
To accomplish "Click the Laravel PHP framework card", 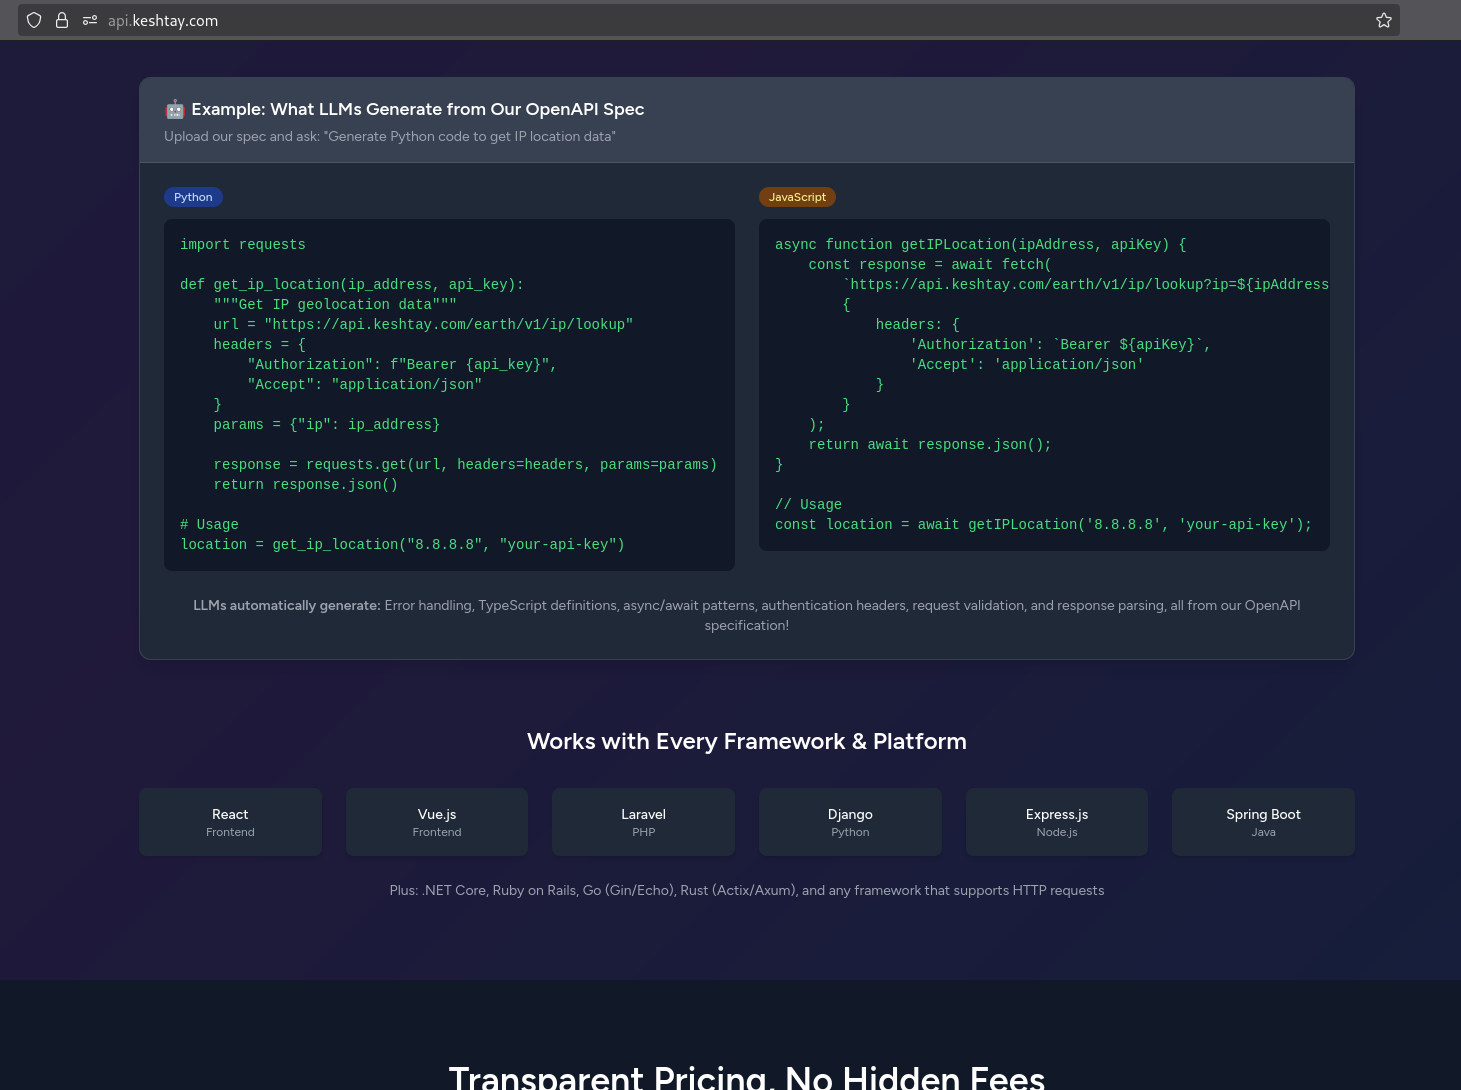I will click(643, 821).
